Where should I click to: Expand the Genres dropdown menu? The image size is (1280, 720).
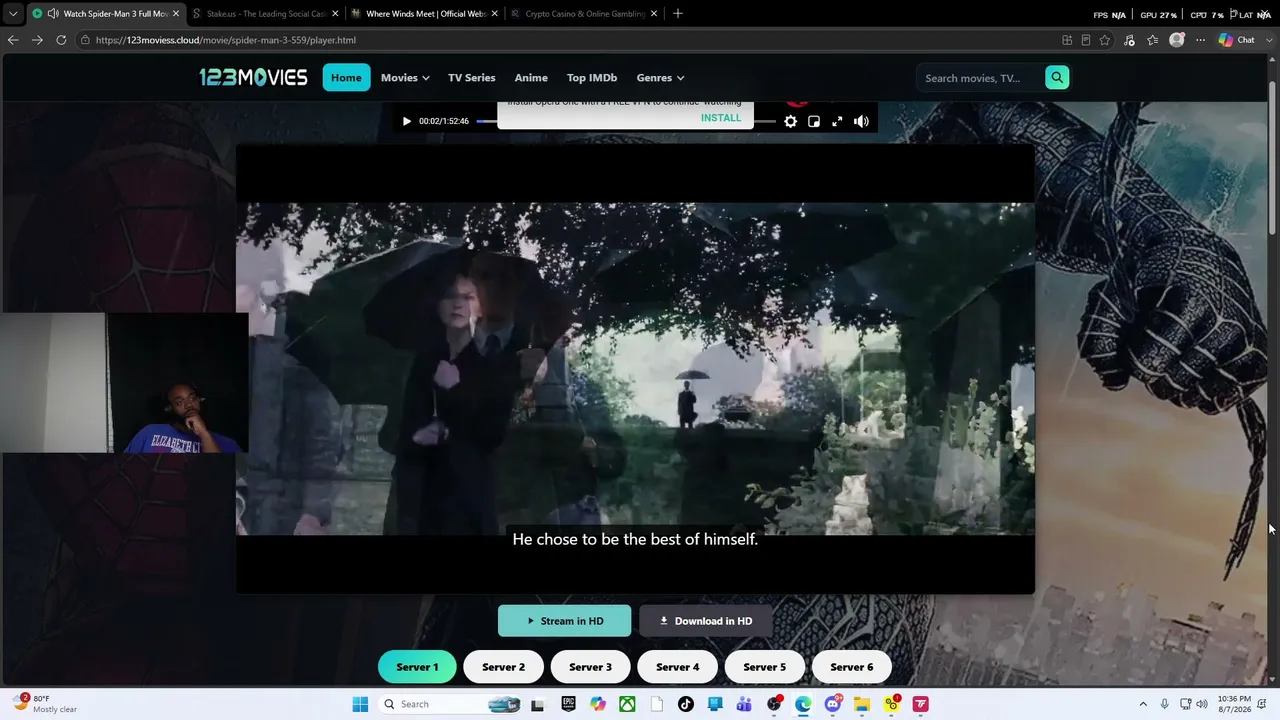(660, 77)
